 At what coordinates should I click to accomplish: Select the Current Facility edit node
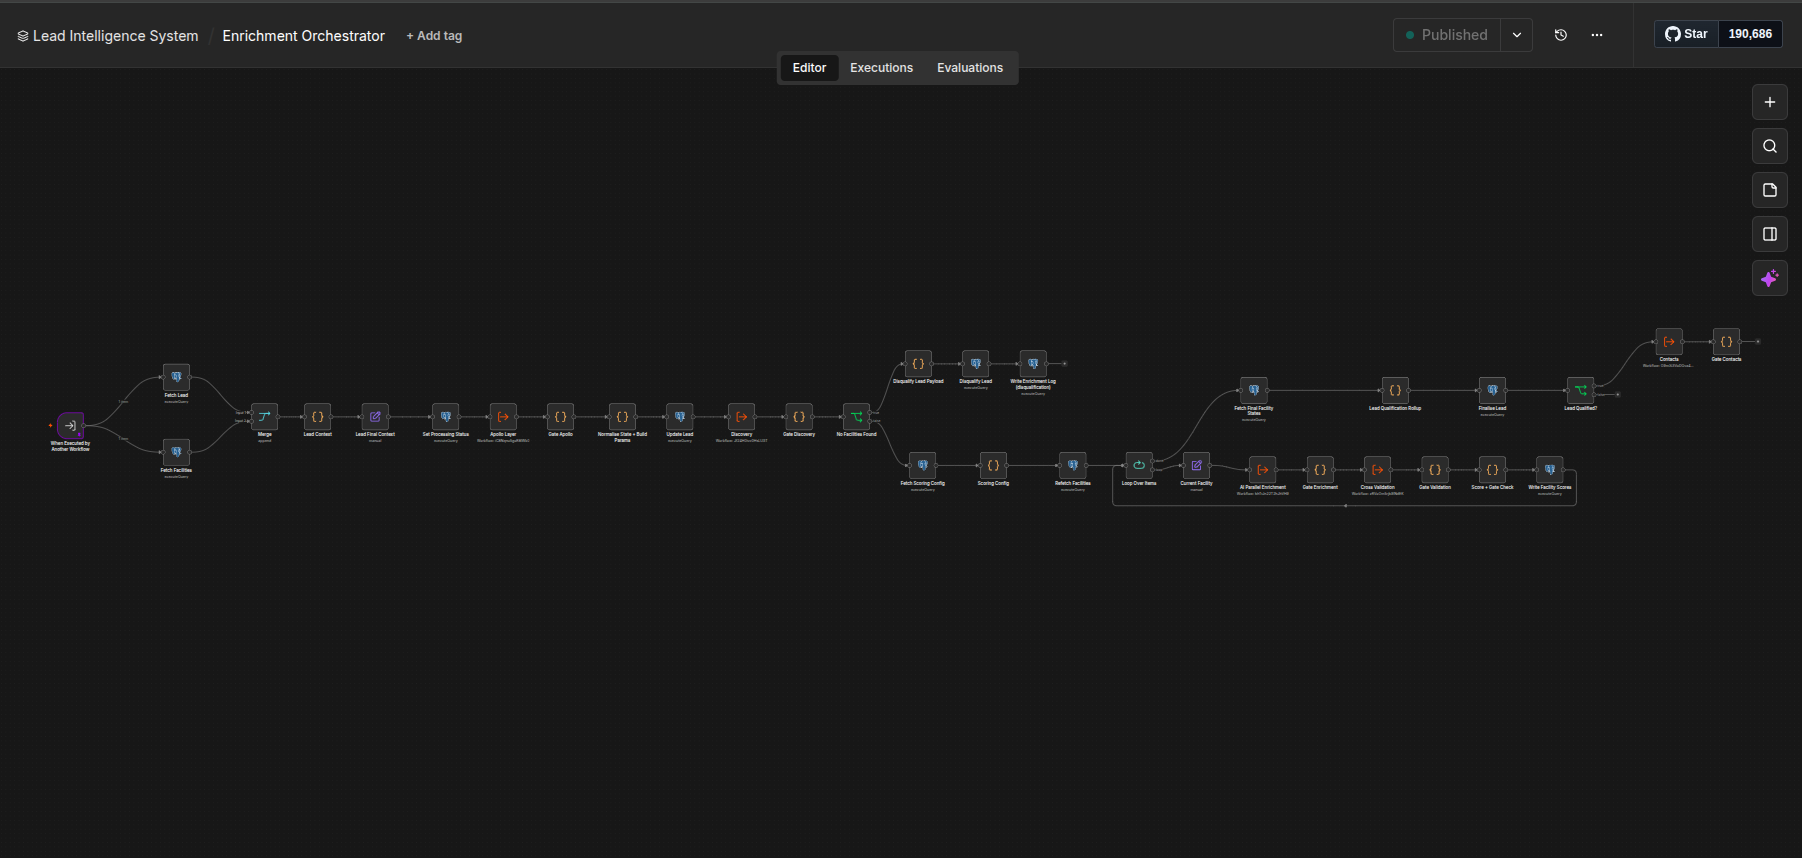1196,465
